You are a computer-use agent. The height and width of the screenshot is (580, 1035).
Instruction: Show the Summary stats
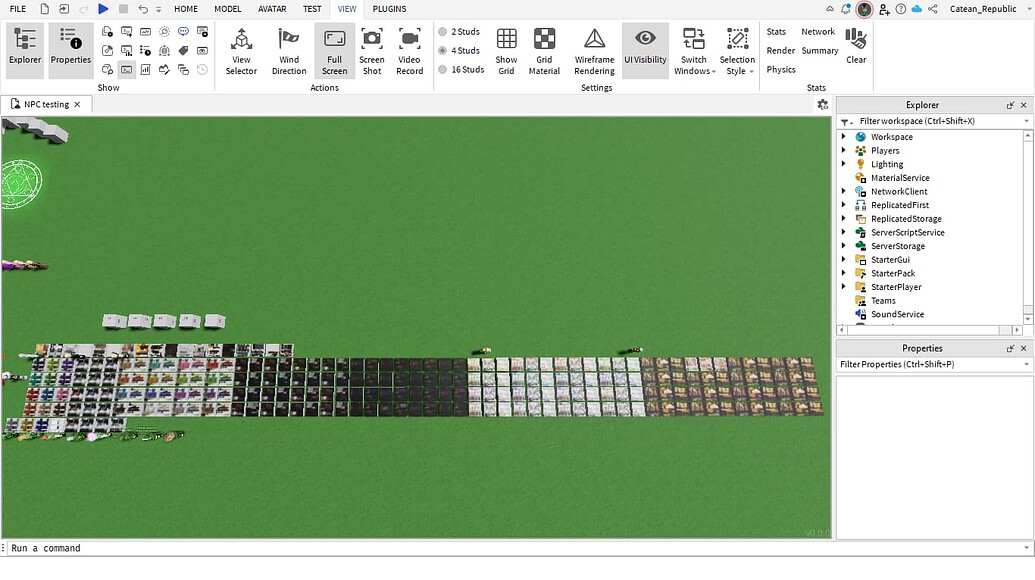[820, 51]
